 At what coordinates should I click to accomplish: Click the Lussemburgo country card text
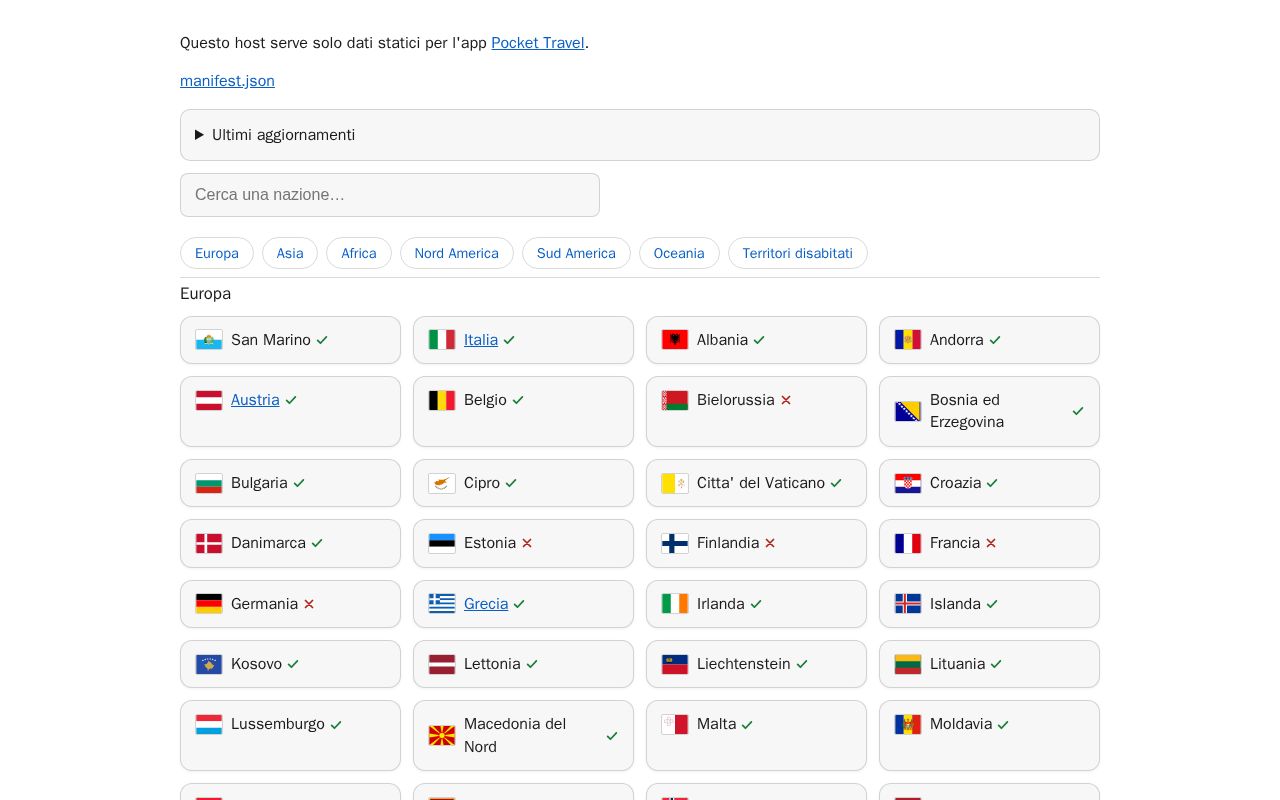click(x=278, y=724)
